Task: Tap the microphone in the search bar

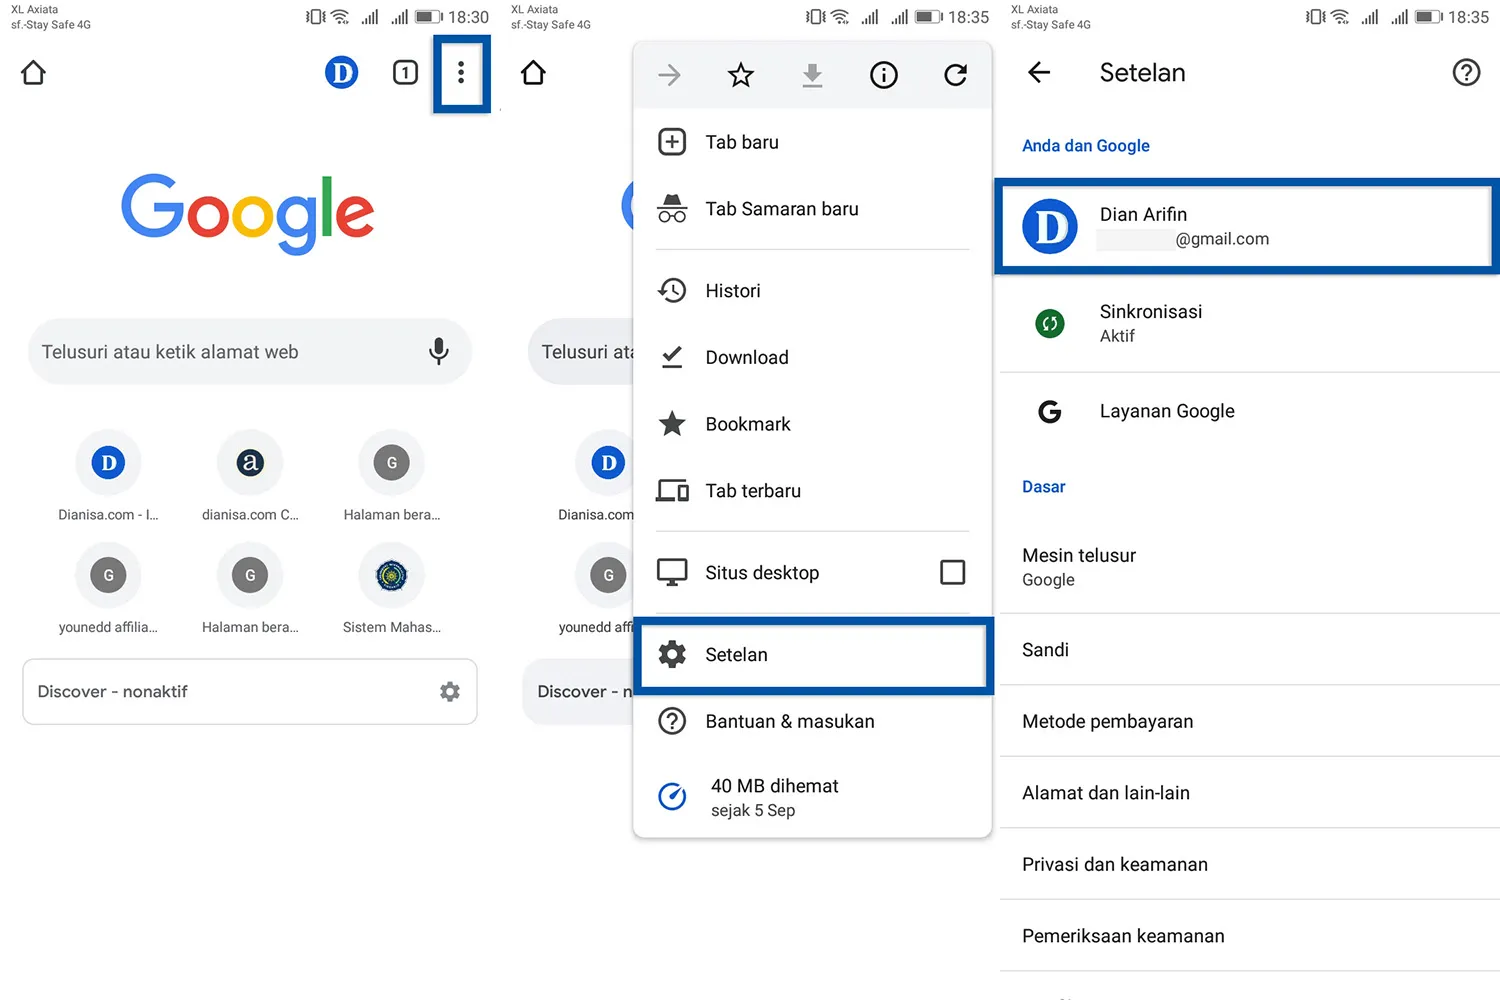Action: 438,351
